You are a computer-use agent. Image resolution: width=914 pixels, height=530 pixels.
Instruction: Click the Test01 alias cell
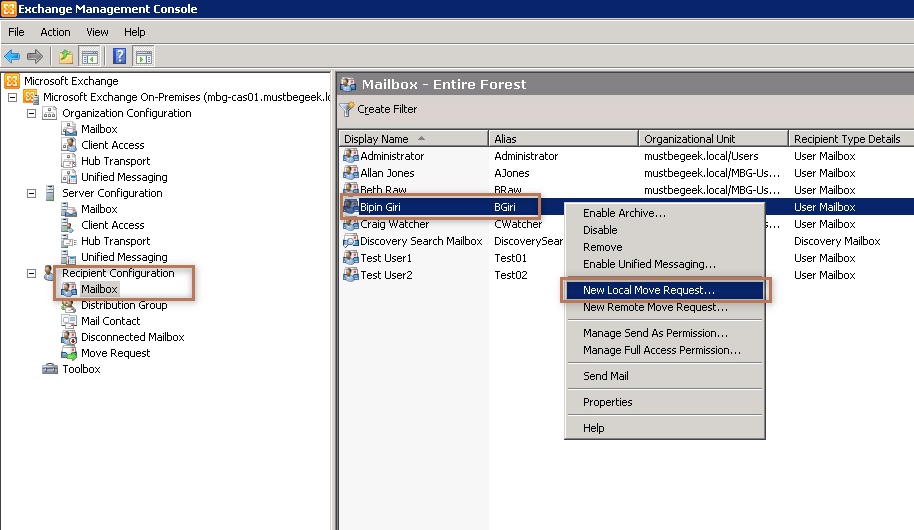pos(511,258)
